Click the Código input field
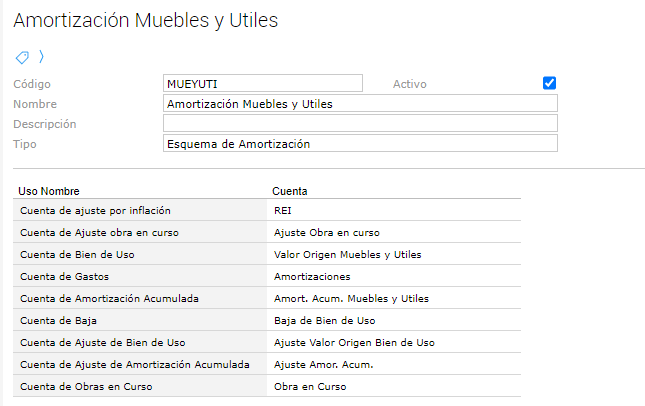Viewport: 645px width, 406px height. [262, 84]
